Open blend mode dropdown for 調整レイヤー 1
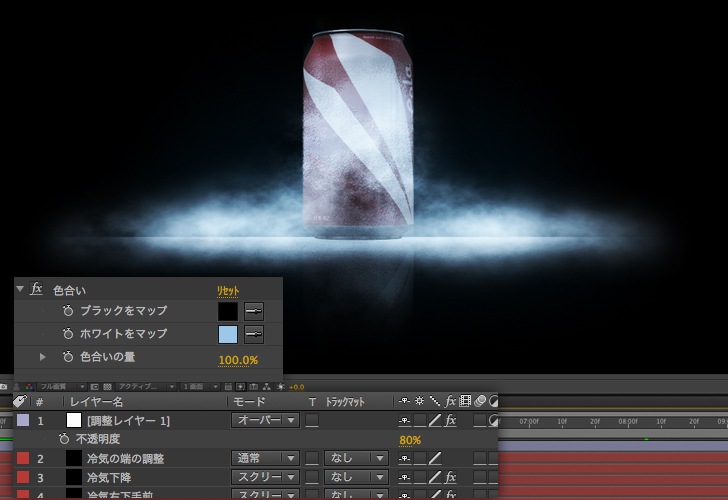The height and width of the screenshot is (500, 728). 265,420
